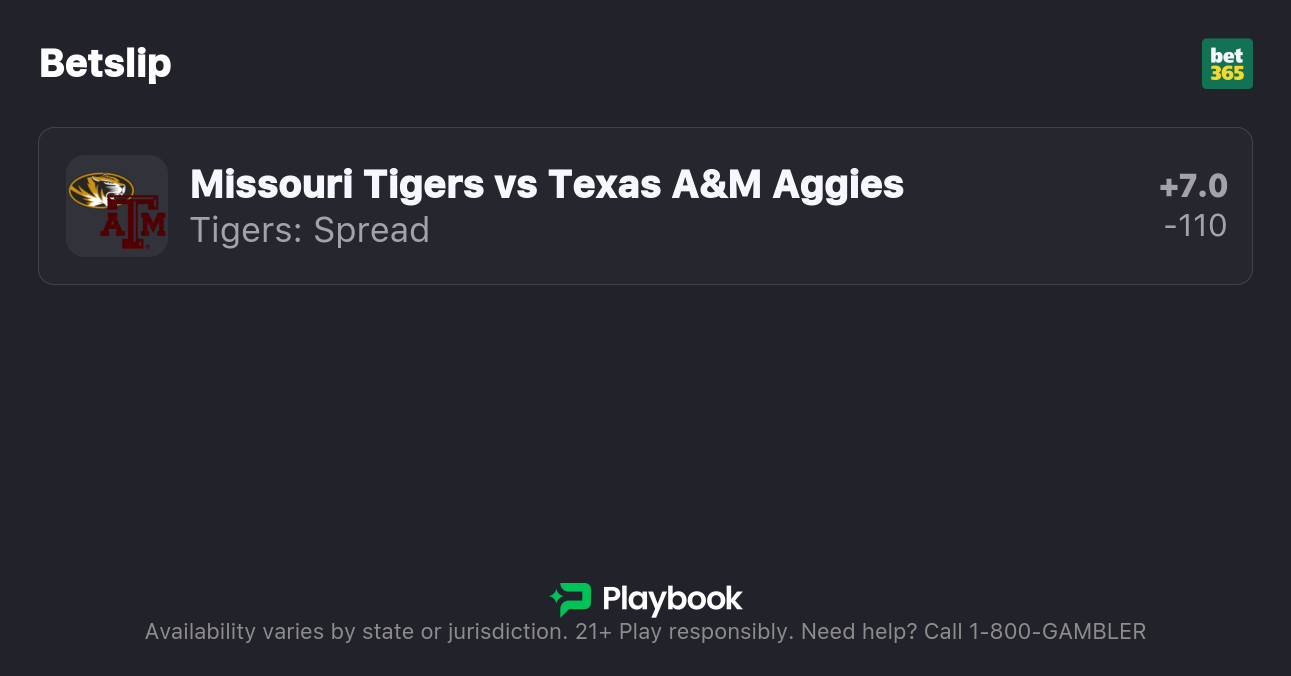Click the +7.0 spread value
The height and width of the screenshot is (676, 1291).
1193,186
